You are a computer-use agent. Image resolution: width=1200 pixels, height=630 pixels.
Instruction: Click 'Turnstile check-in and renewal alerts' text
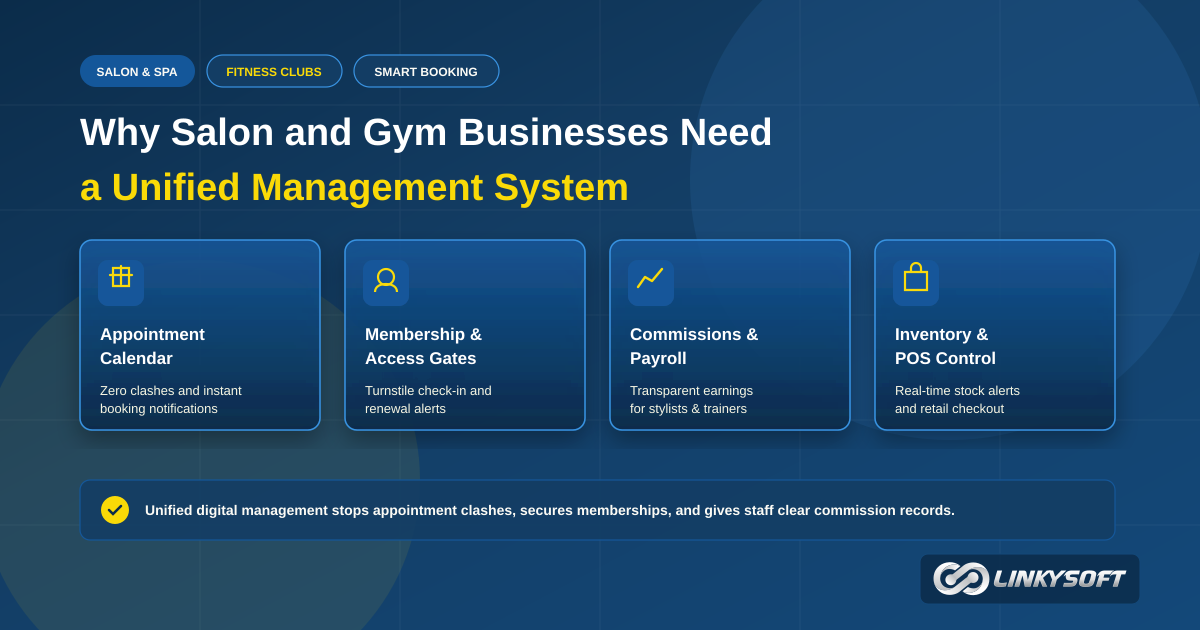pyautogui.click(x=428, y=400)
